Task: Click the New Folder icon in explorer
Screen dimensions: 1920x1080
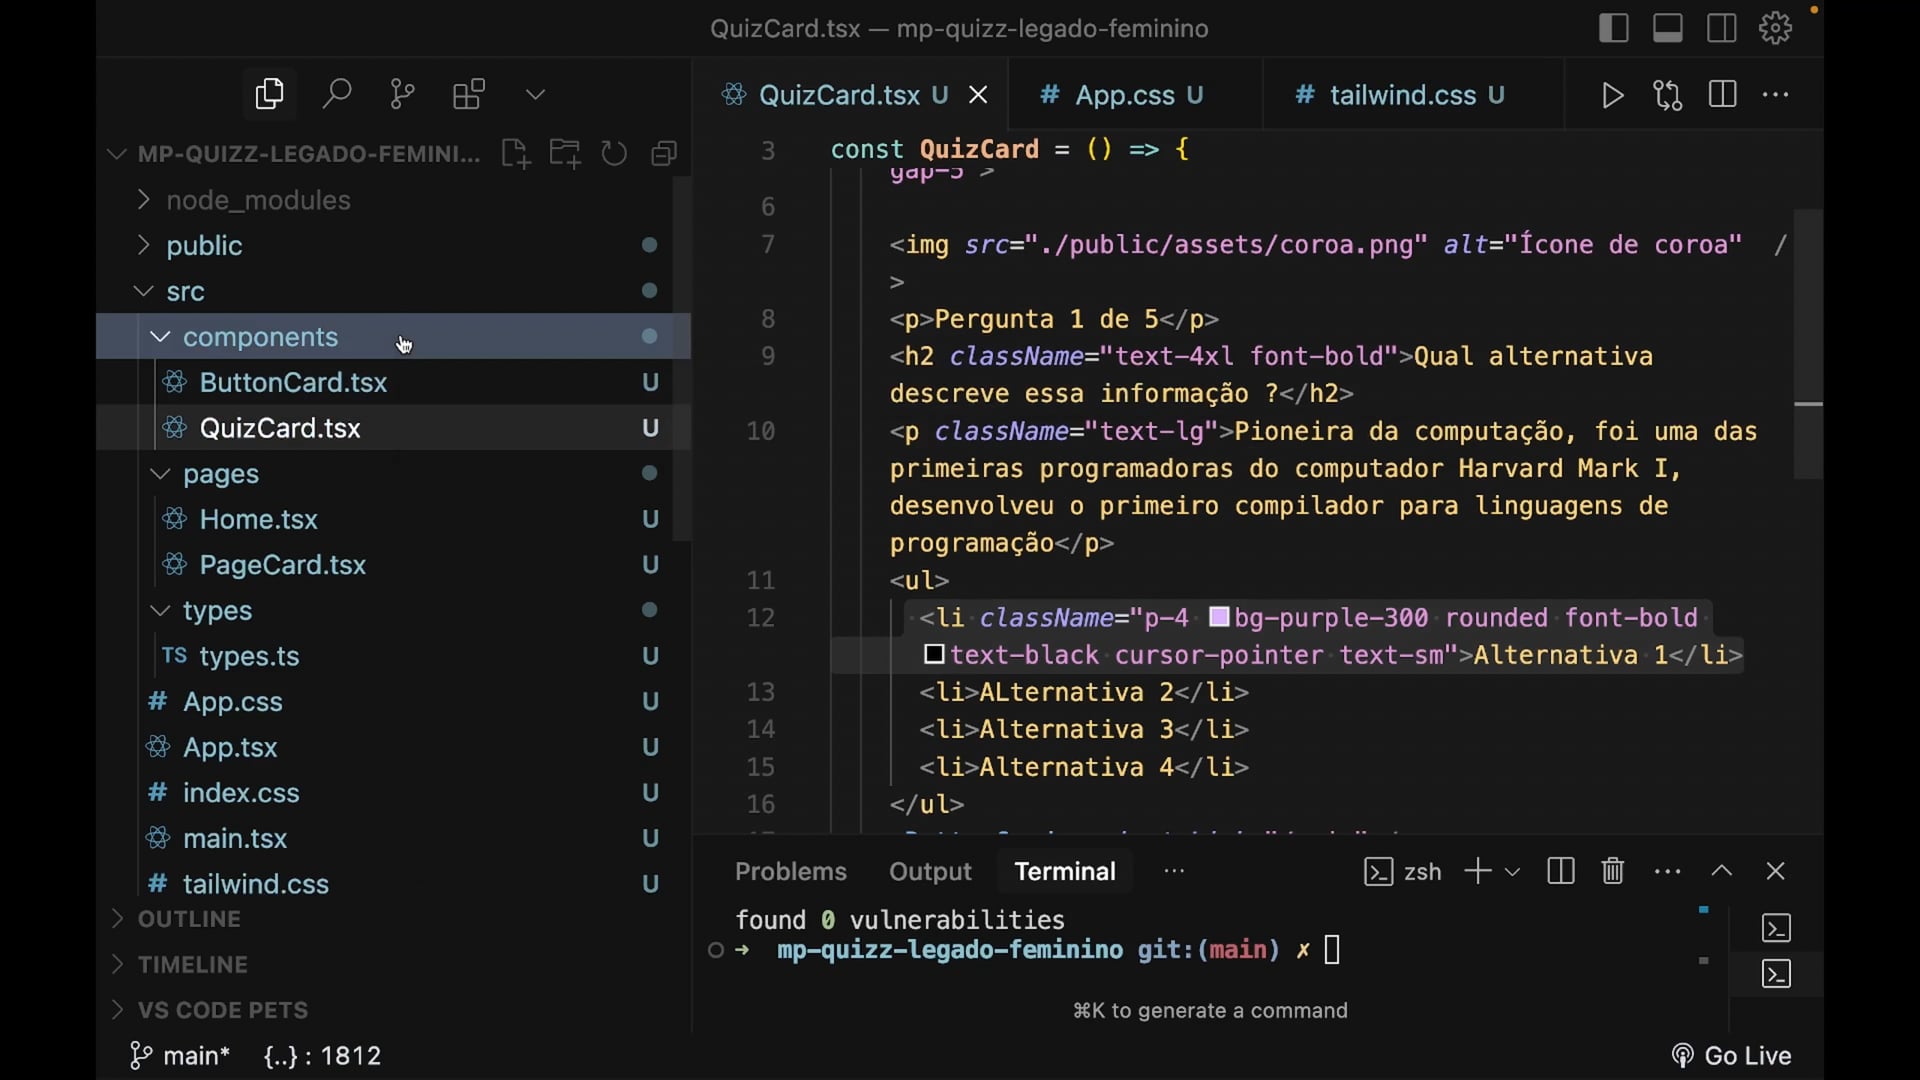Action: [565, 154]
